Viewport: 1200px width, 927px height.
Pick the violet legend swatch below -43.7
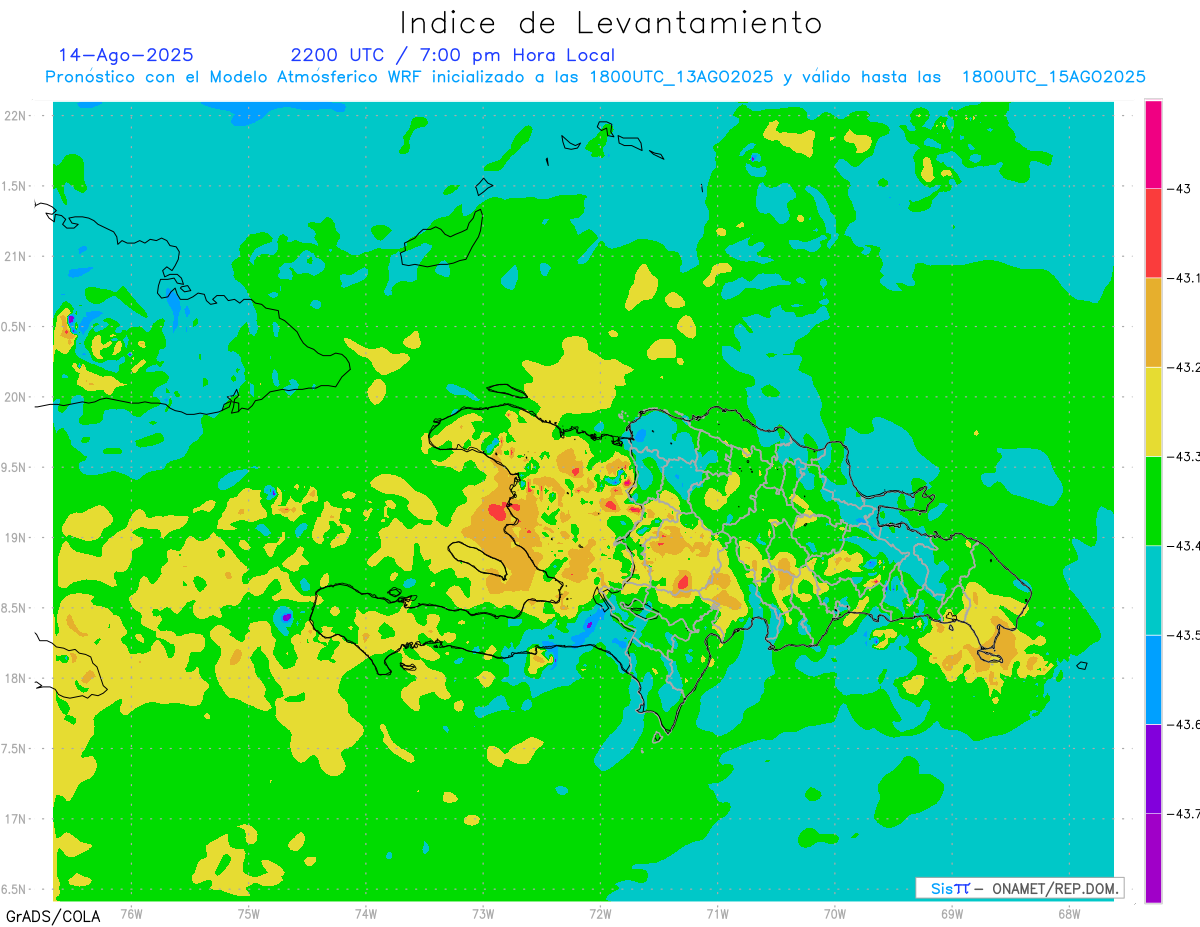point(1153,858)
